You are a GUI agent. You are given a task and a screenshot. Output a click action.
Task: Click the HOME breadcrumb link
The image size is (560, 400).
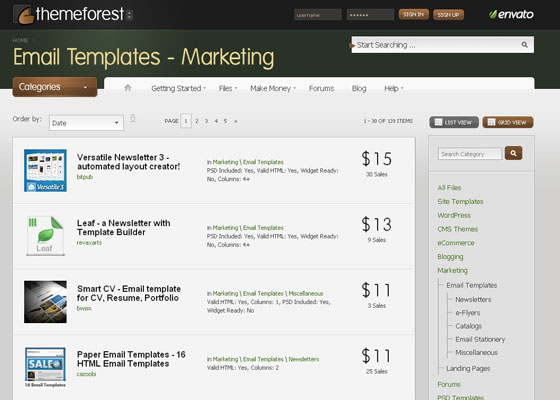click(x=20, y=40)
